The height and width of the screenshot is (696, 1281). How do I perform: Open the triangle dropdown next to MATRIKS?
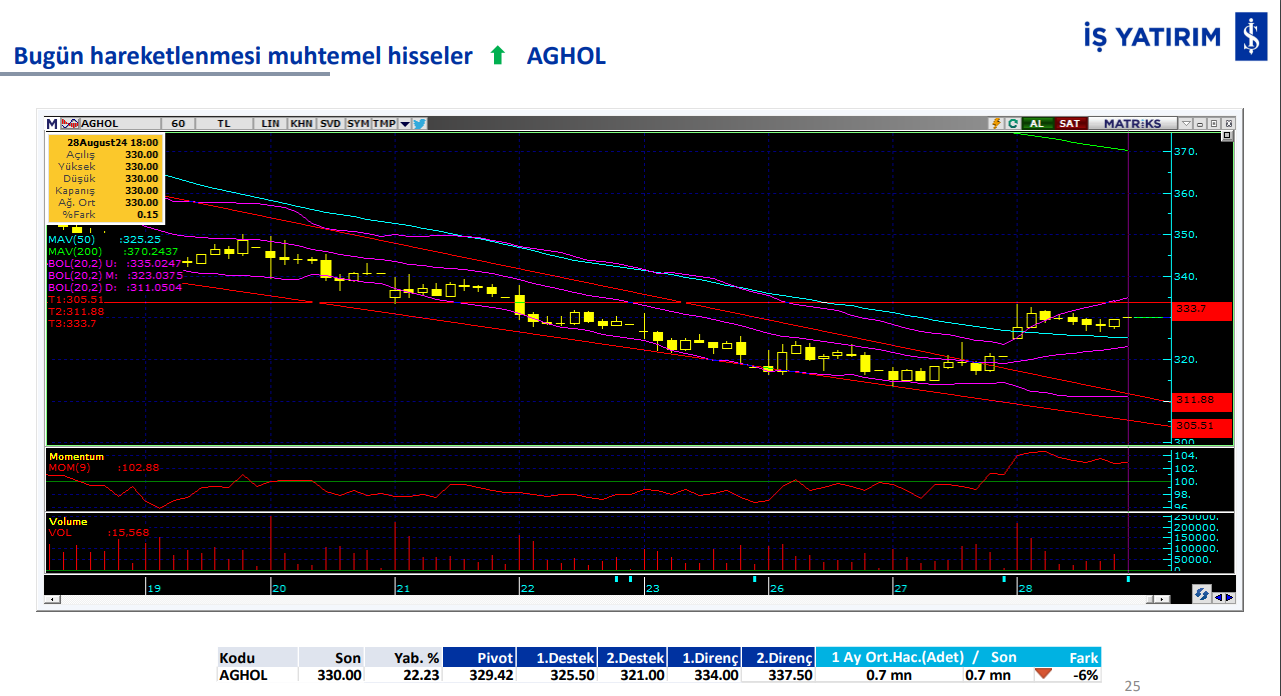pyautogui.click(x=1186, y=124)
